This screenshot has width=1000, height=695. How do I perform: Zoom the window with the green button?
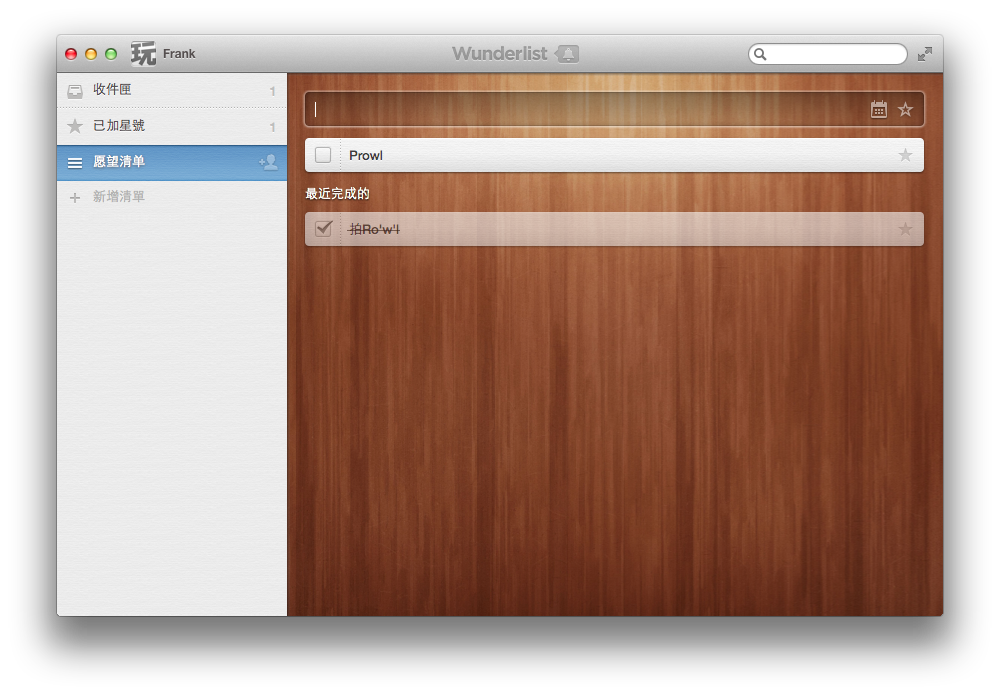pyautogui.click(x=111, y=54)
